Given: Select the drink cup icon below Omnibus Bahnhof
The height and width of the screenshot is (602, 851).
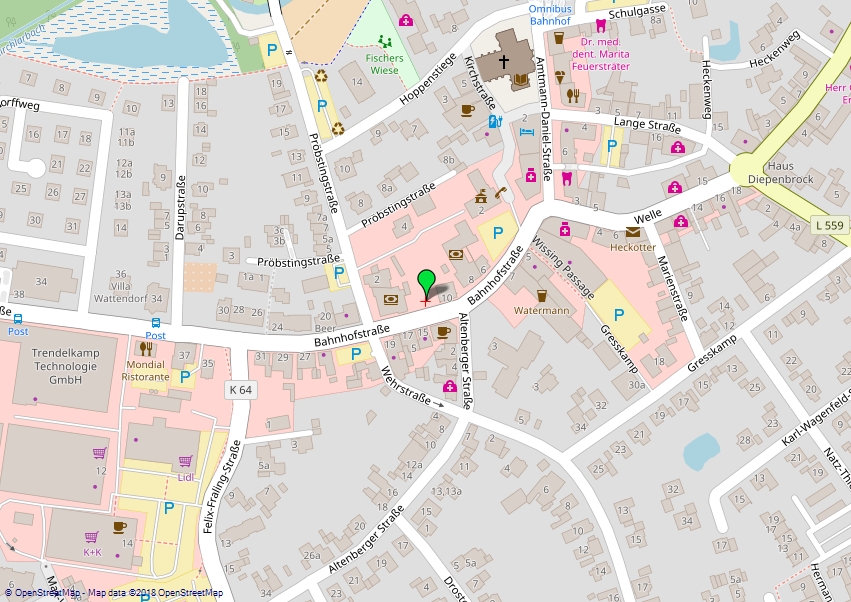Looking at the screenshot, I should click(558, 37).
